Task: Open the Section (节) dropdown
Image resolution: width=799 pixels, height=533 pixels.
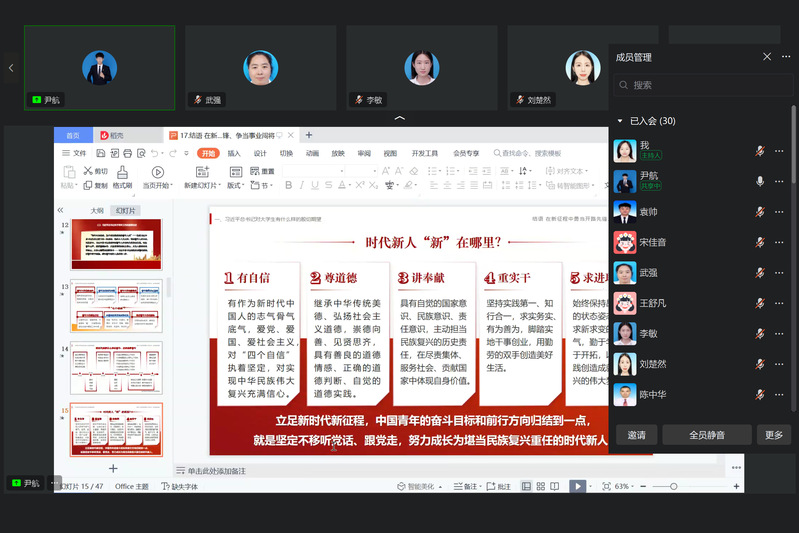Action: tap(262, 185)
